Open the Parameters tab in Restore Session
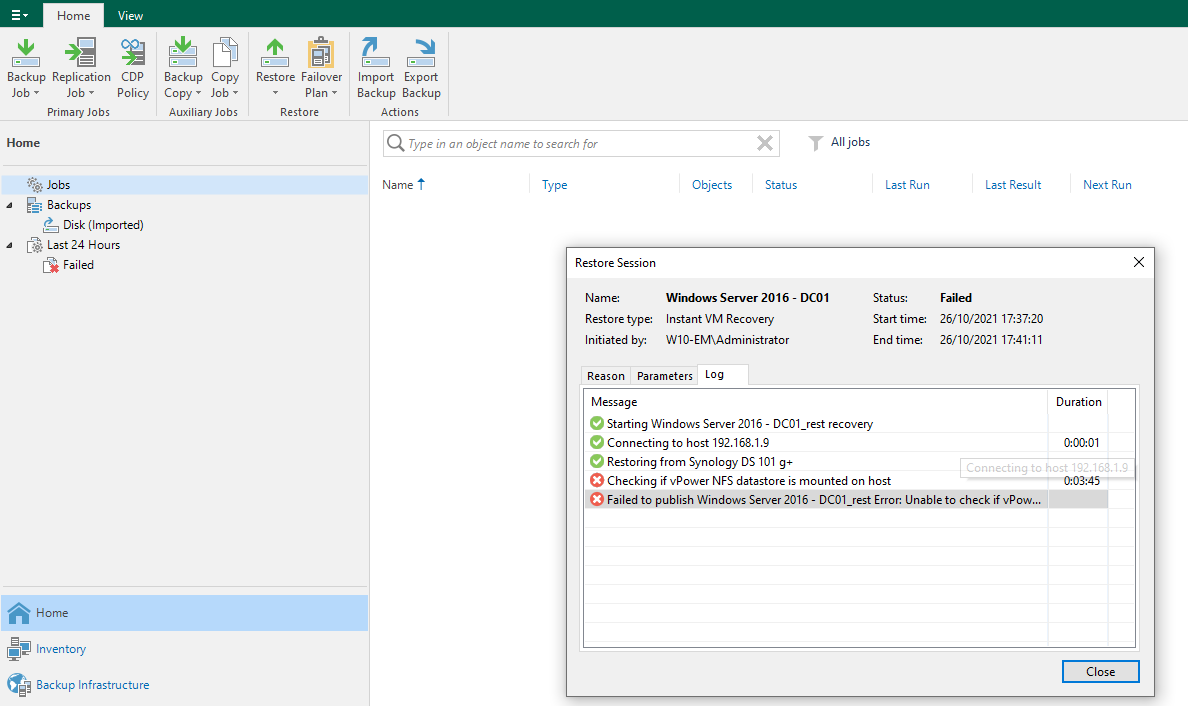Viewport: 1188px width, 706px height. [x=664, y=376]
